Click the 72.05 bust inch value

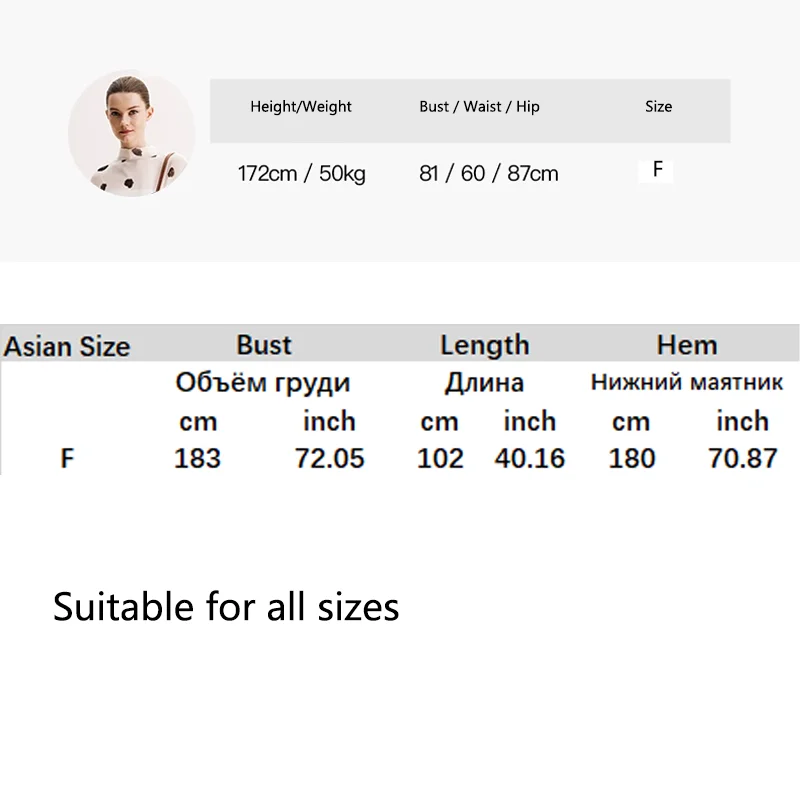pos(330,459)
